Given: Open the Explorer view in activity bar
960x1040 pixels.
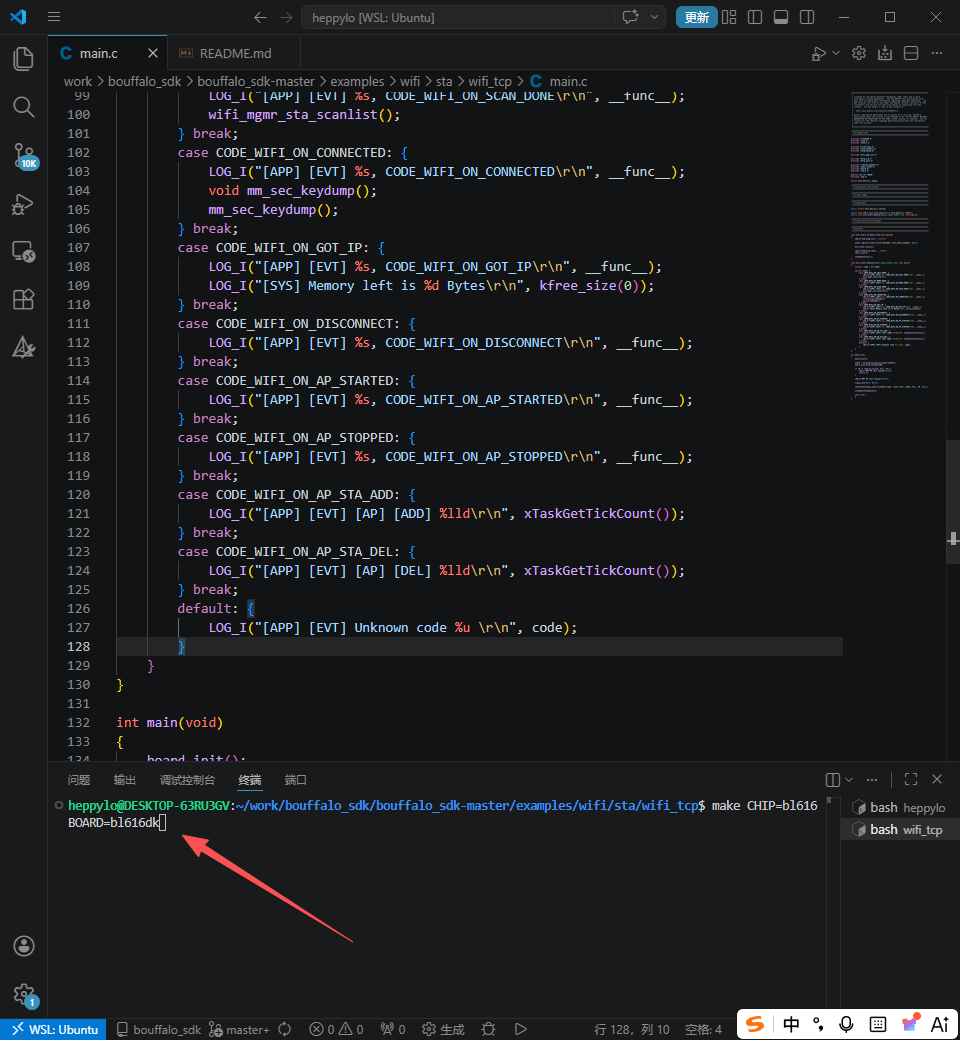Looking at the screenshot, I should (23, 59).
